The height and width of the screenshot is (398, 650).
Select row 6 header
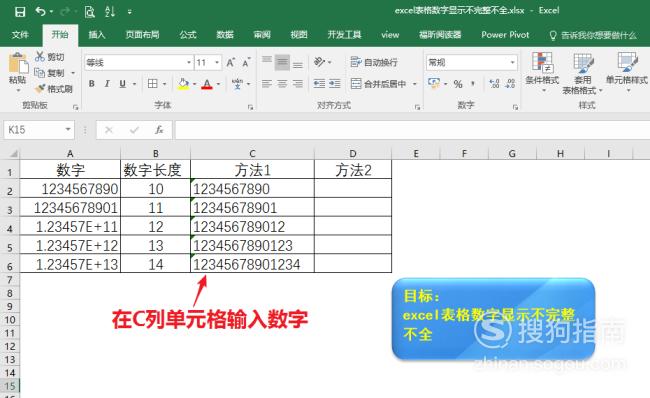click(x=10, y=265)
